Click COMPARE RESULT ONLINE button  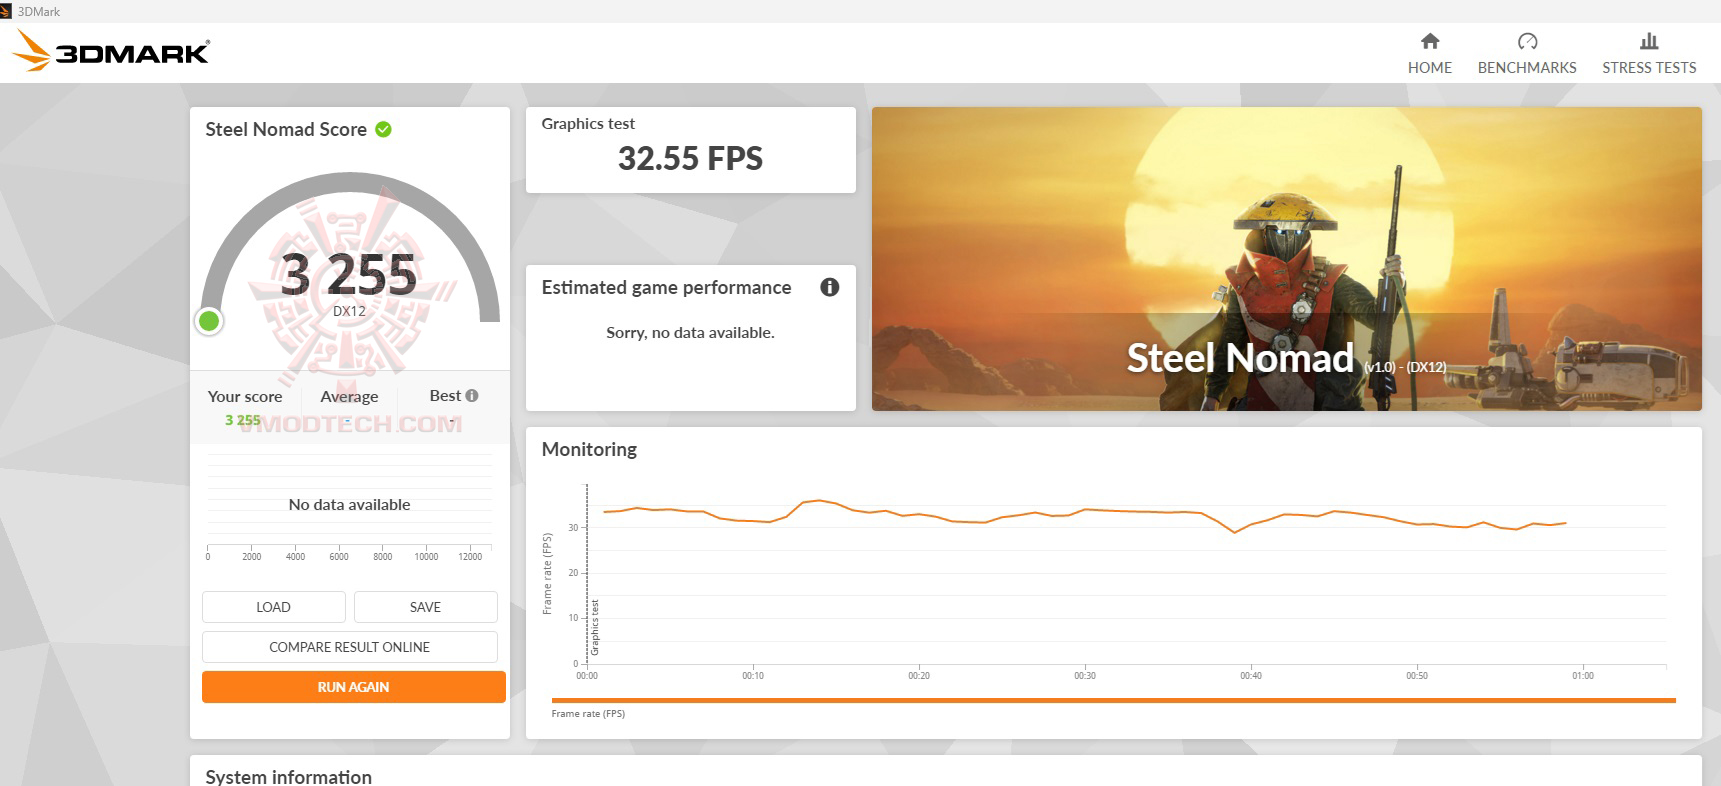350,647
